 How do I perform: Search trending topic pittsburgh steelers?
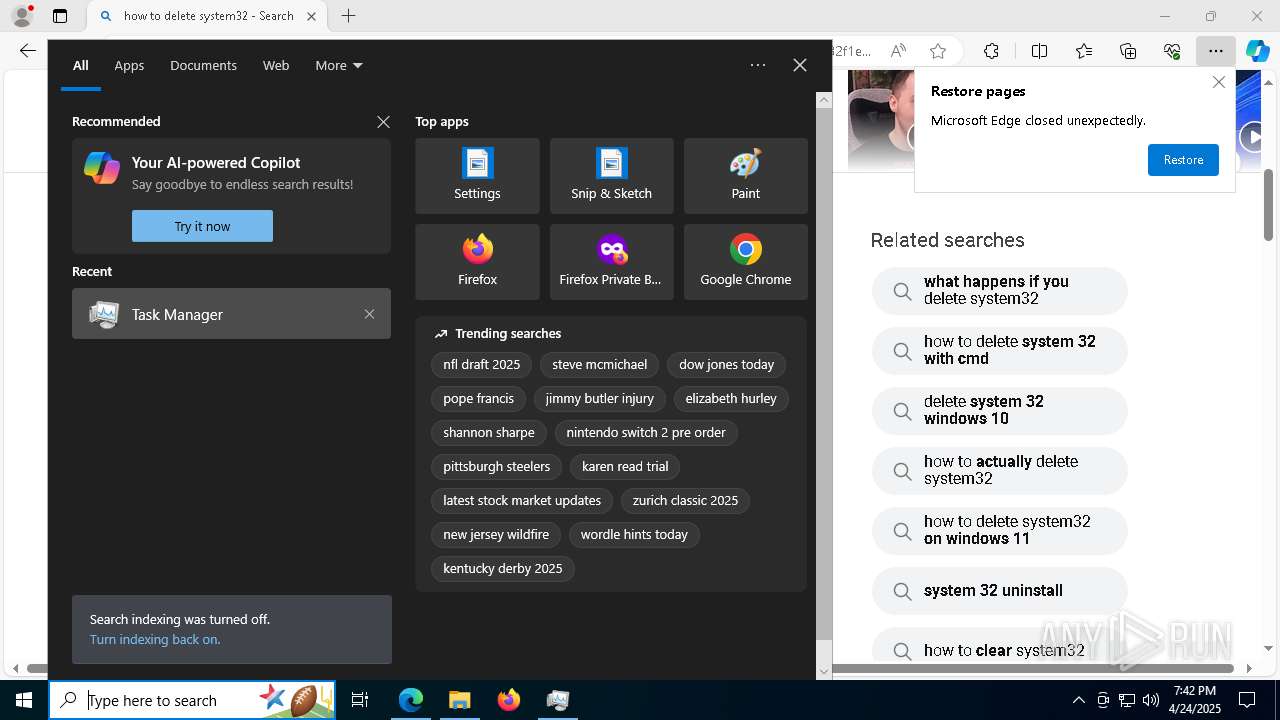pyautogui.click(x=497, y=466)
